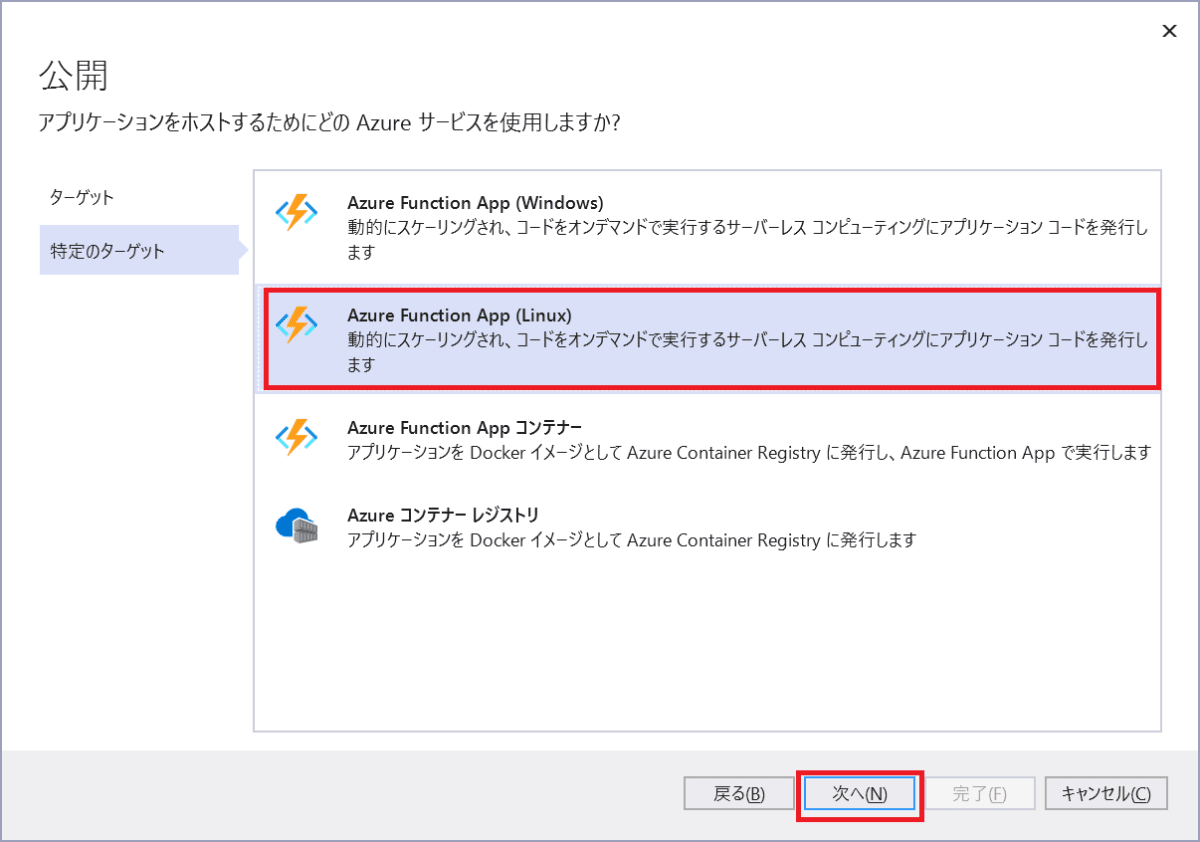
Task: Click the 完了(F) finish button
Action: pos(980,793)
